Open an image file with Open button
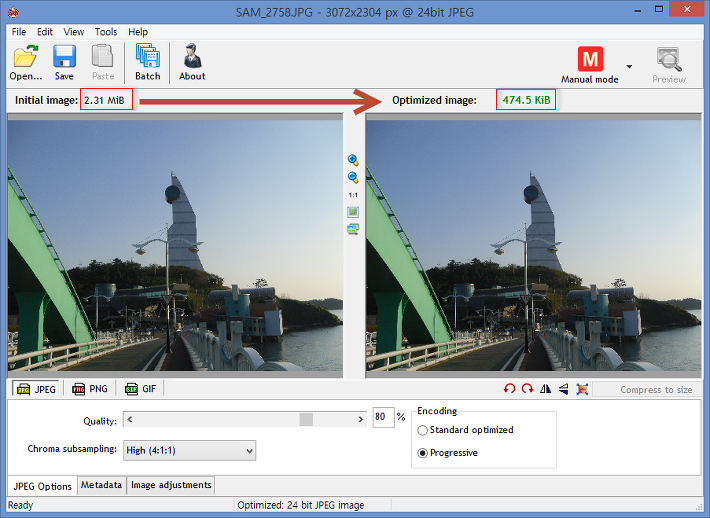The width and height of the screenshot is (710, 518). [26, 62]
